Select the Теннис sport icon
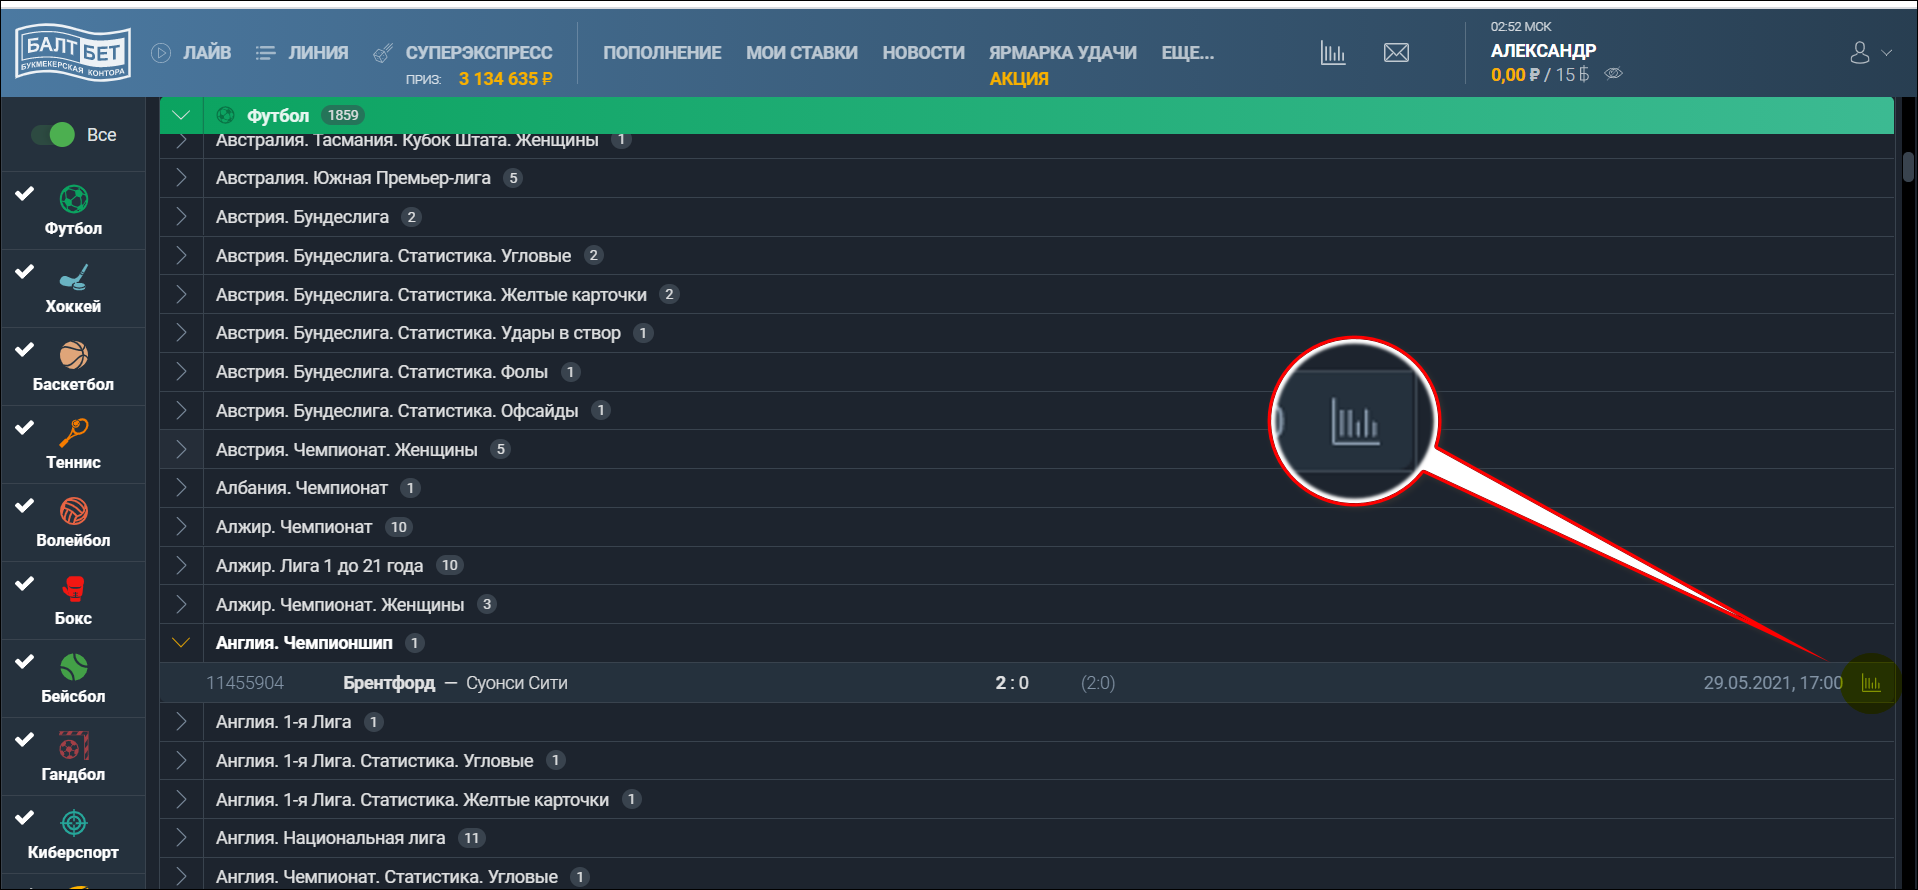Screen dimensions: 1918x890 click(73, 433)
